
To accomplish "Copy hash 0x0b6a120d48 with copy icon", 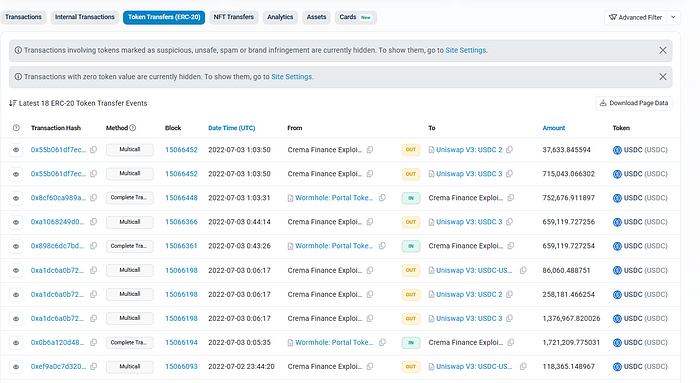I will tap(94, 342).
